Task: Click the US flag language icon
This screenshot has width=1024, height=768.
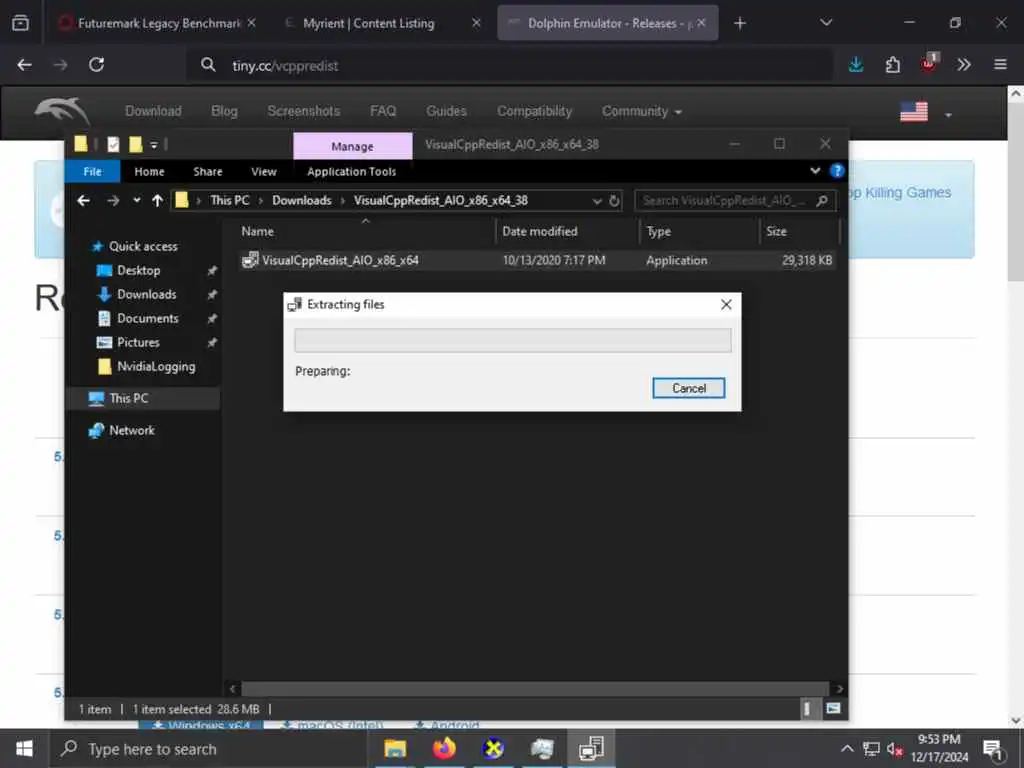Action: tap(914, 112)
